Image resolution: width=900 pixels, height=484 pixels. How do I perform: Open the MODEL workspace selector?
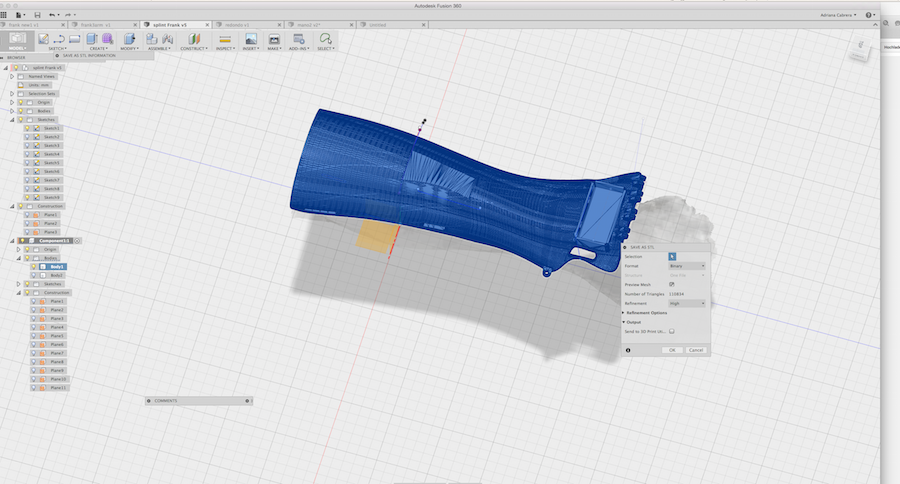point(17,41)
